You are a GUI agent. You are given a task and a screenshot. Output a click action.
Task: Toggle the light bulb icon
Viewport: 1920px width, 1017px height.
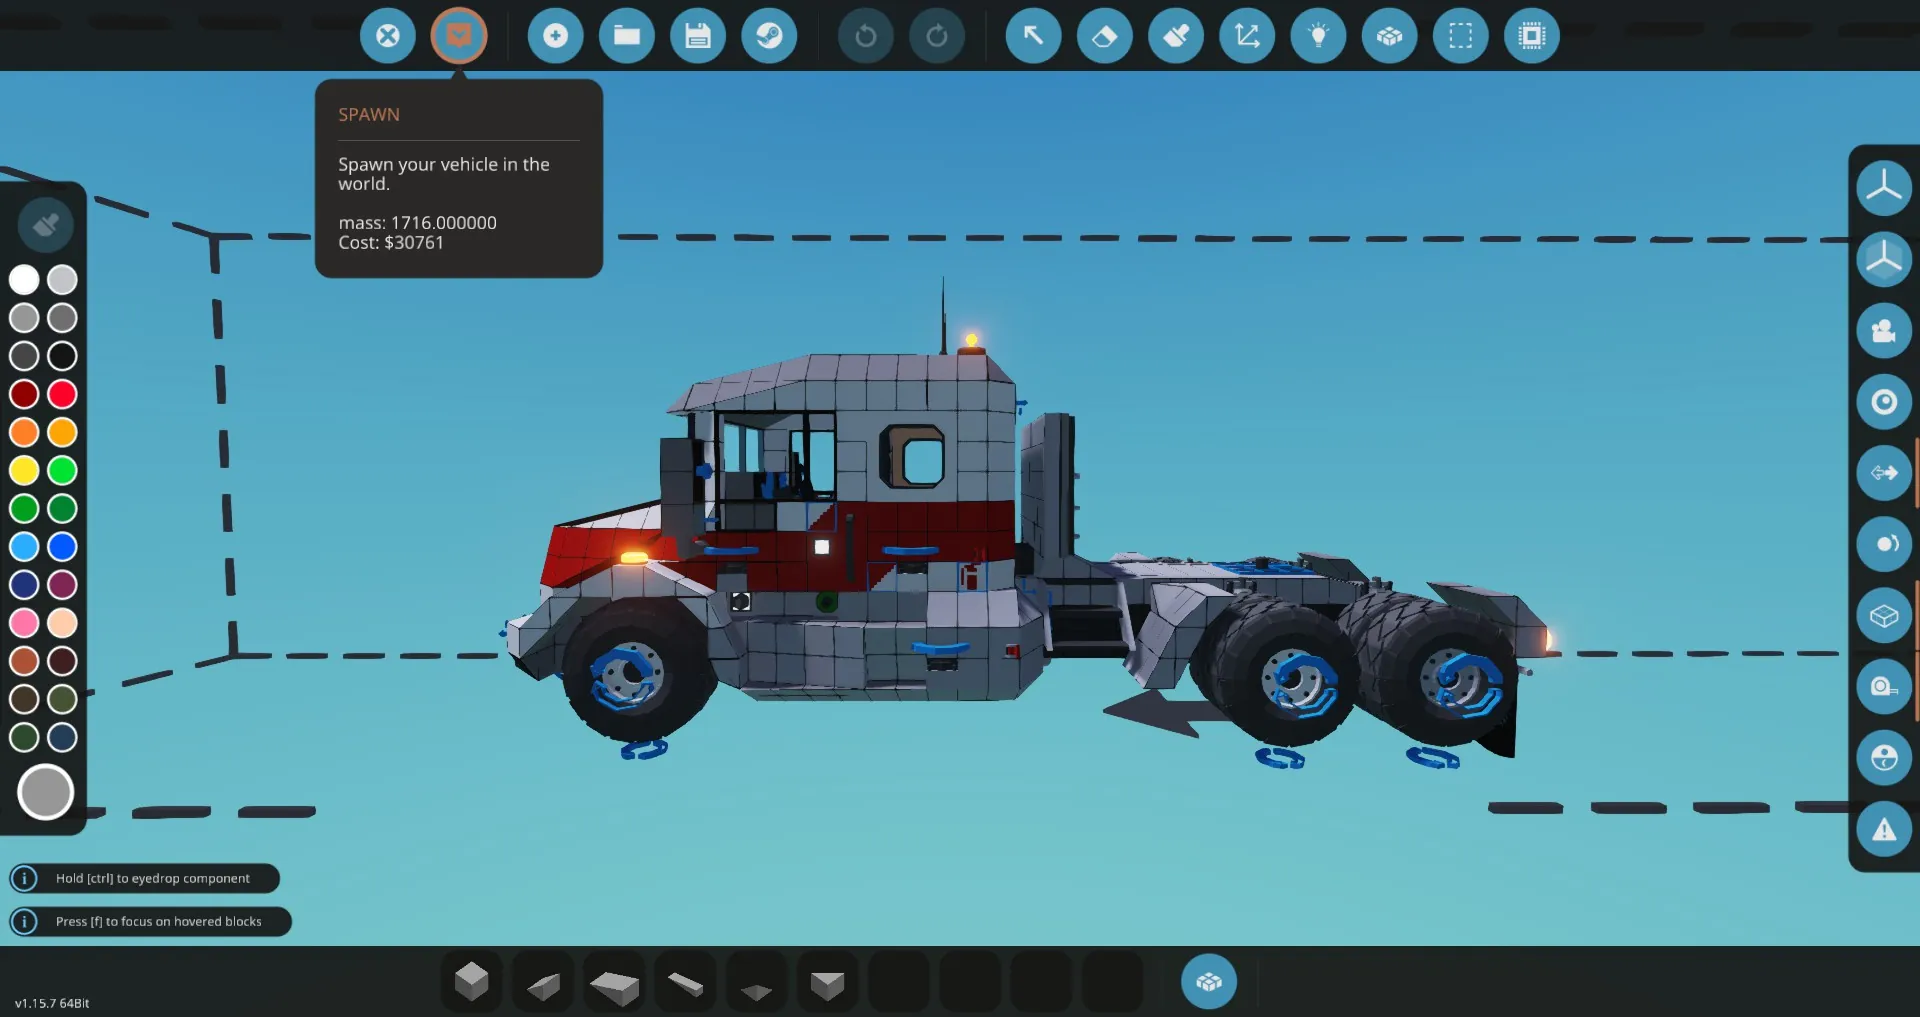[x=1319, y=36]
